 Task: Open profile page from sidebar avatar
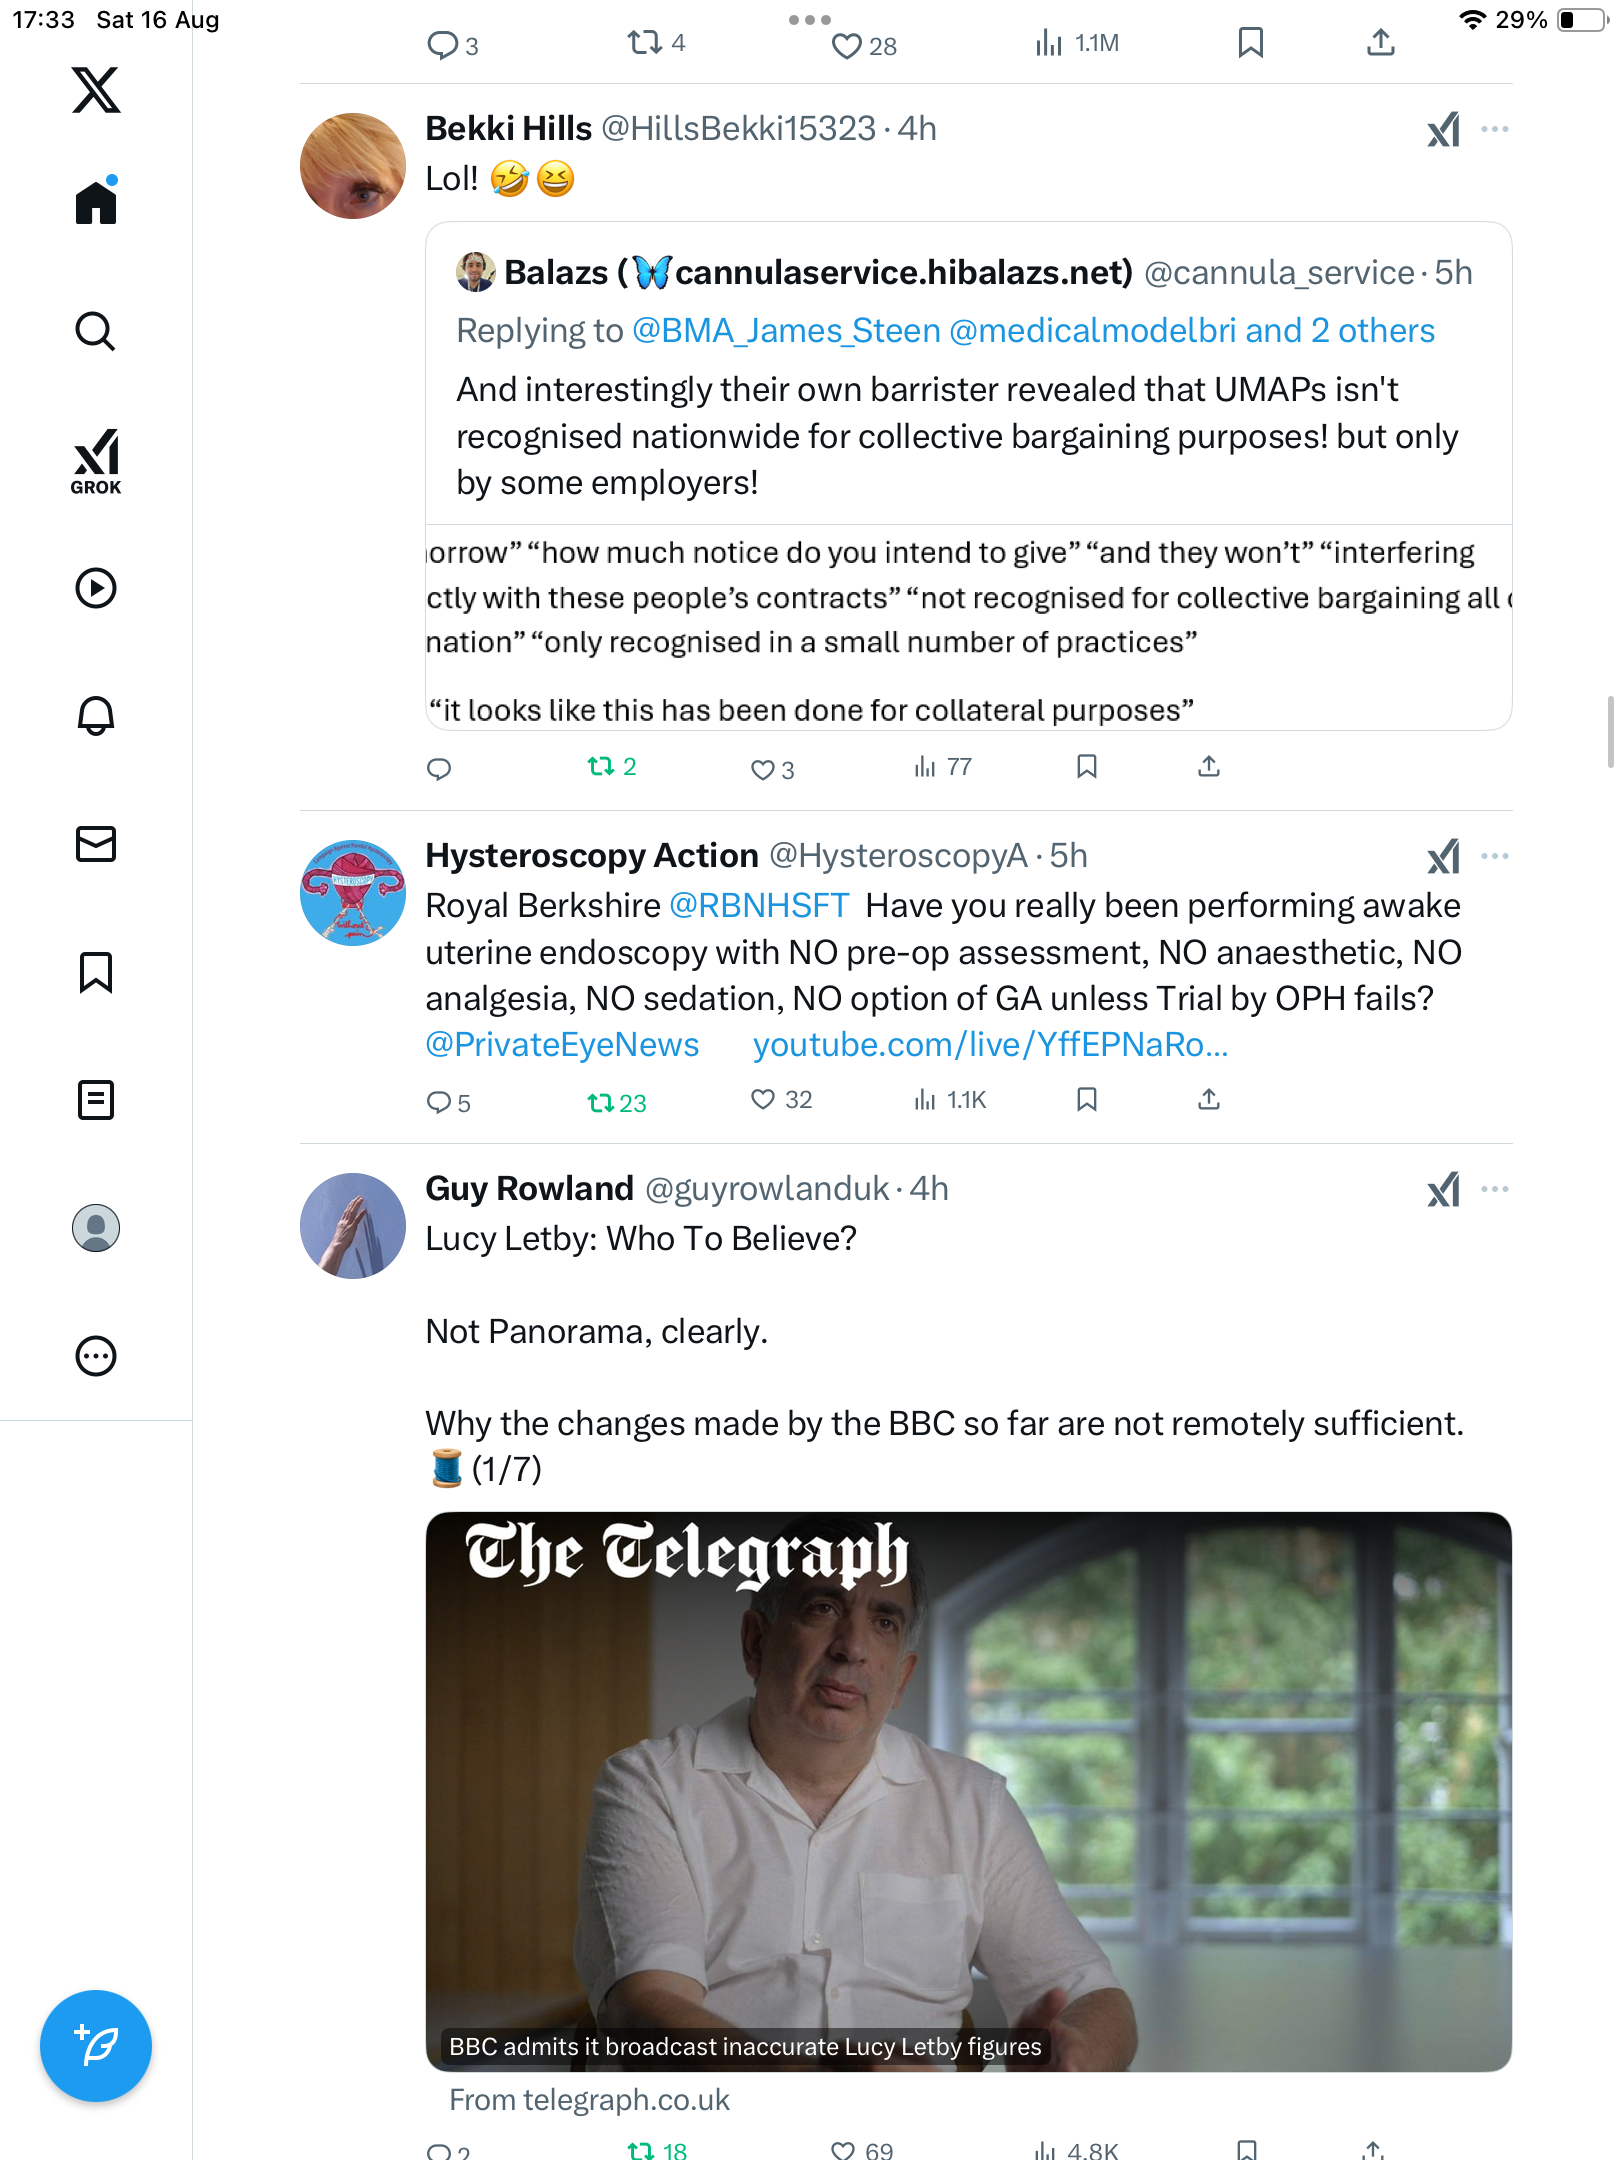click(96, 1228)
